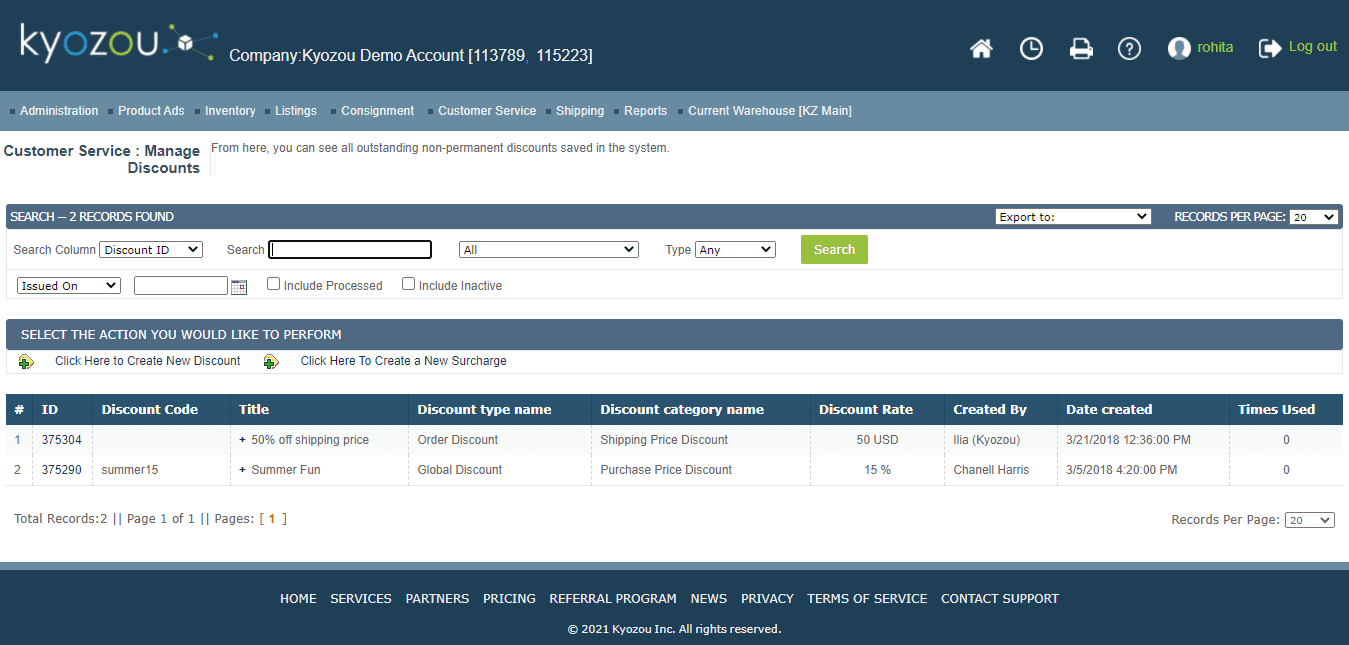Select discount ID 375290 cell
The image size is (1349, 645).
tap(61, 470)
